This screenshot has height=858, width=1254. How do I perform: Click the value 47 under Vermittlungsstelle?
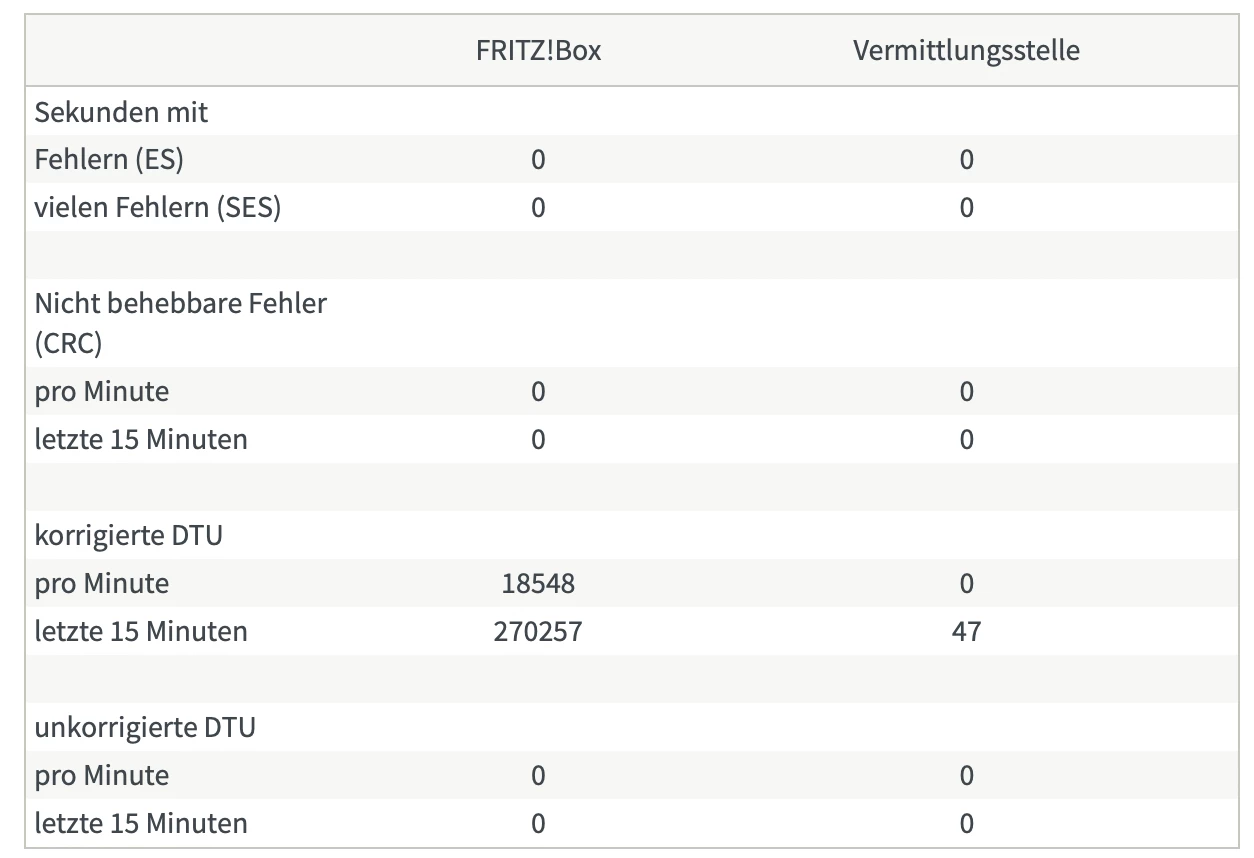(966, 631)
